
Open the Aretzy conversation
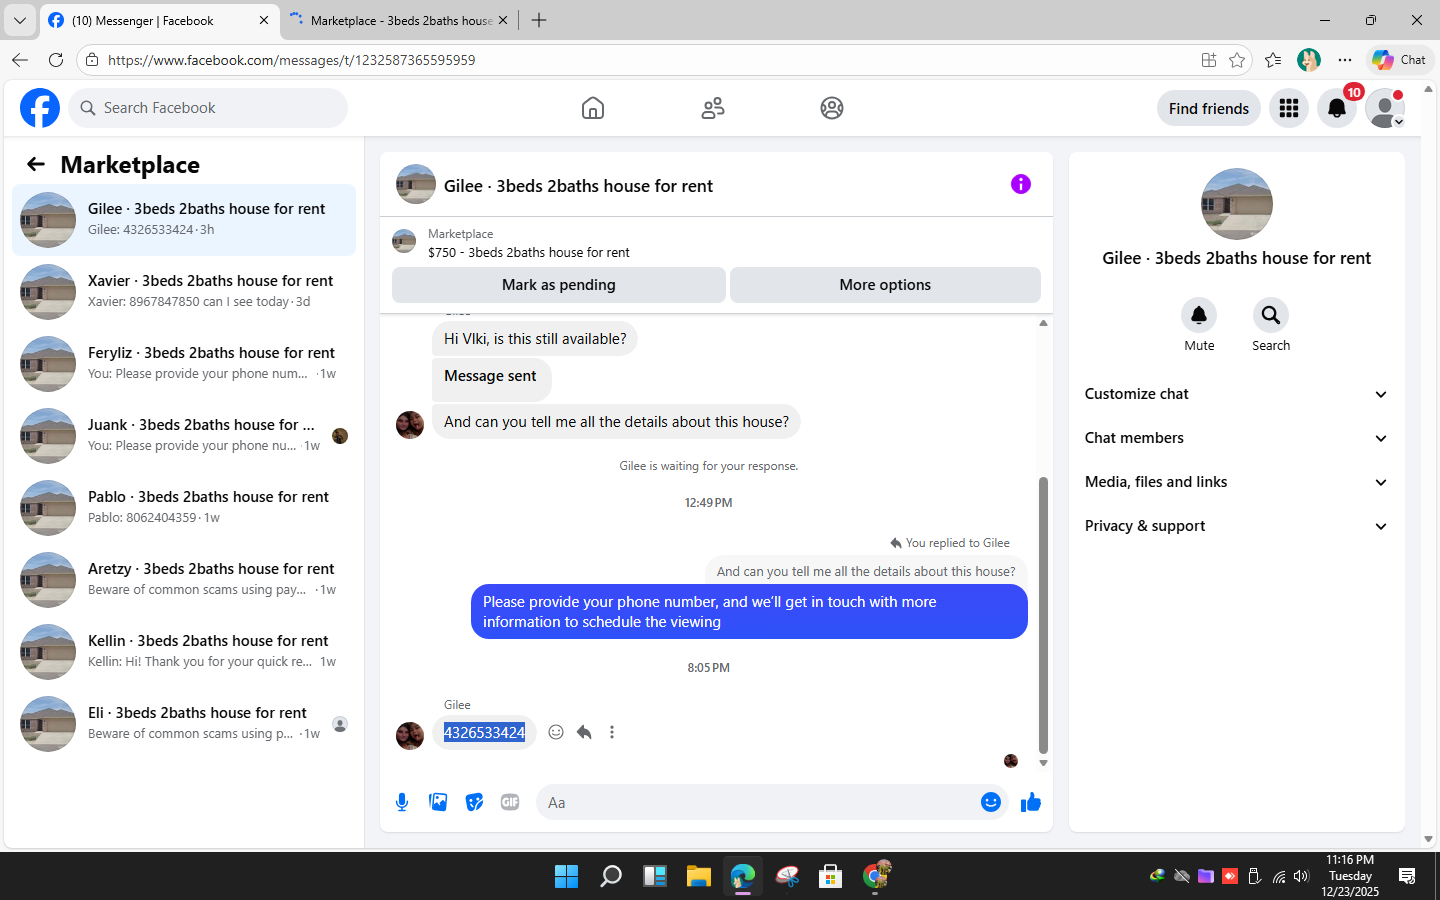click(184, 580)
